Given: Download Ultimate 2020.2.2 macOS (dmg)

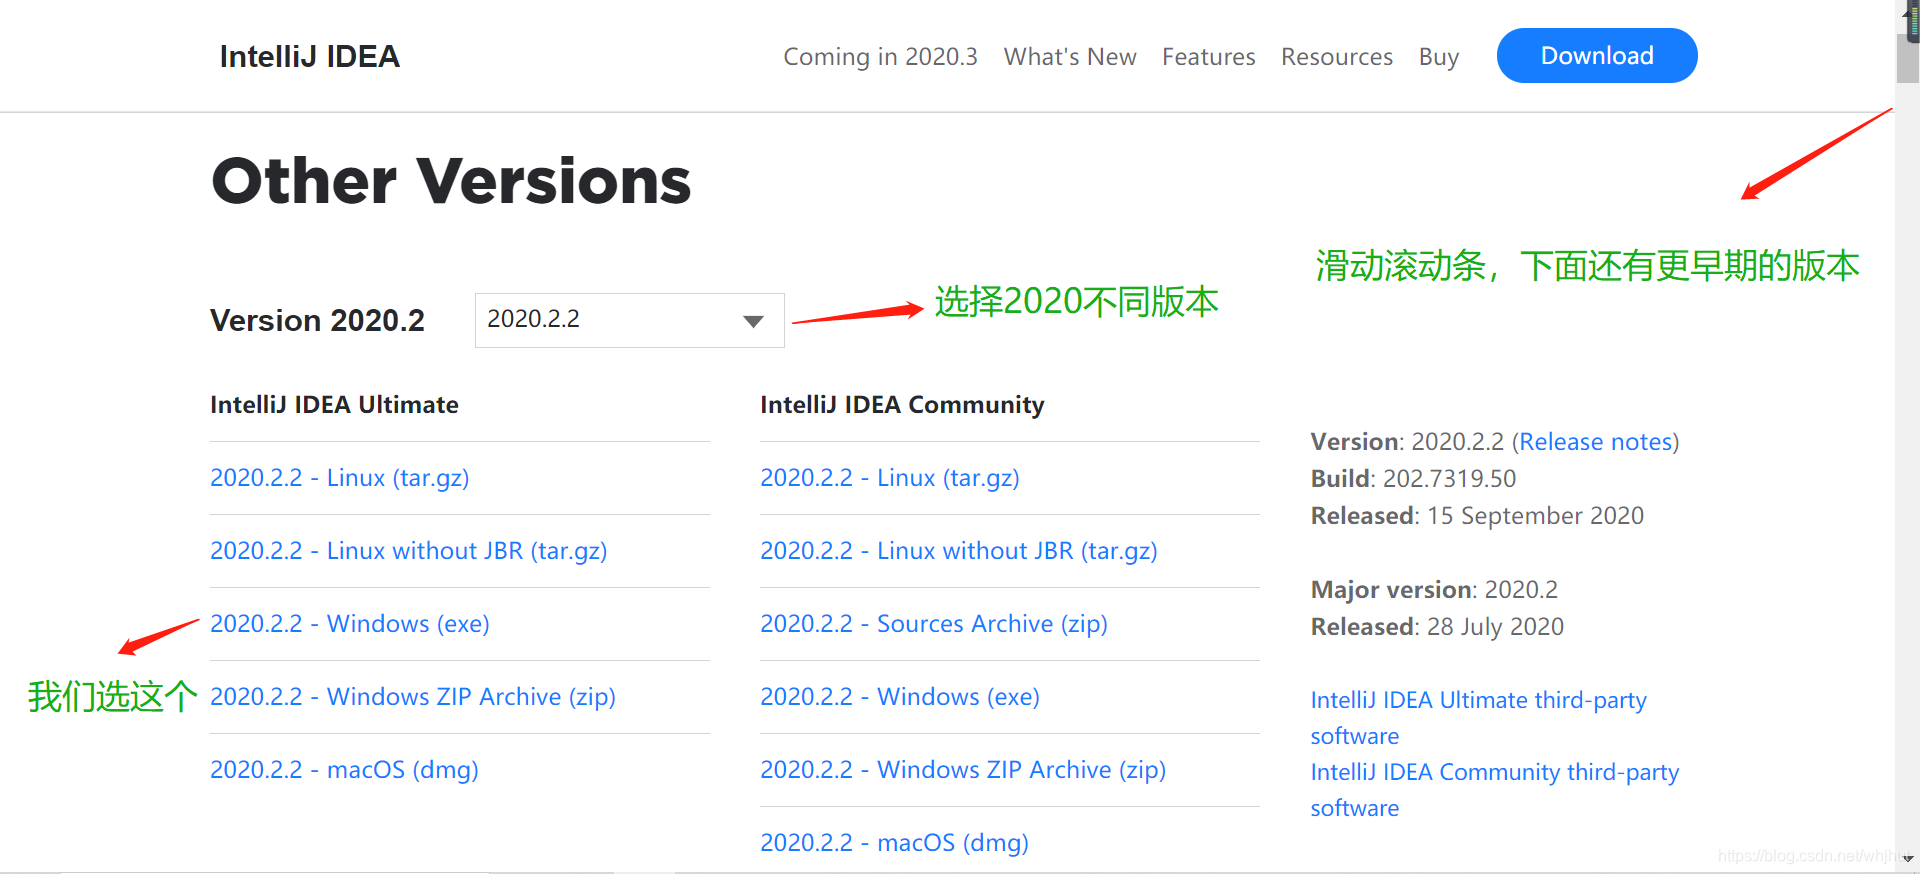Looking at the screenshot, I should point(344,770).
